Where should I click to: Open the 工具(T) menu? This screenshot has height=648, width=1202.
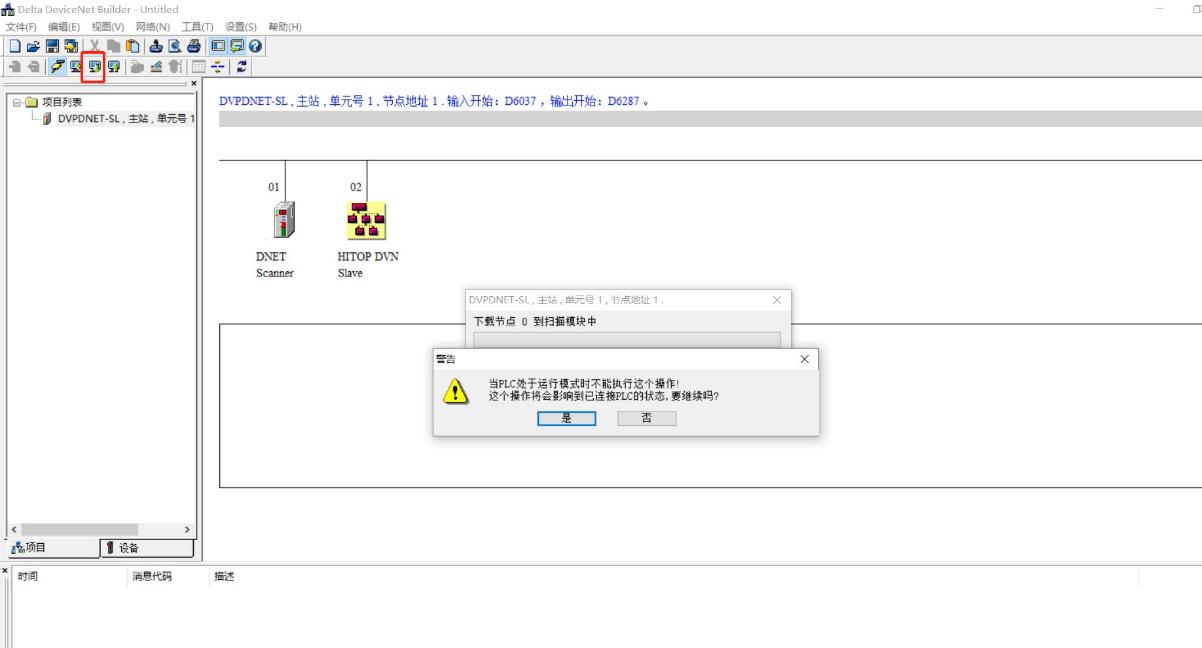coord(198,26)
